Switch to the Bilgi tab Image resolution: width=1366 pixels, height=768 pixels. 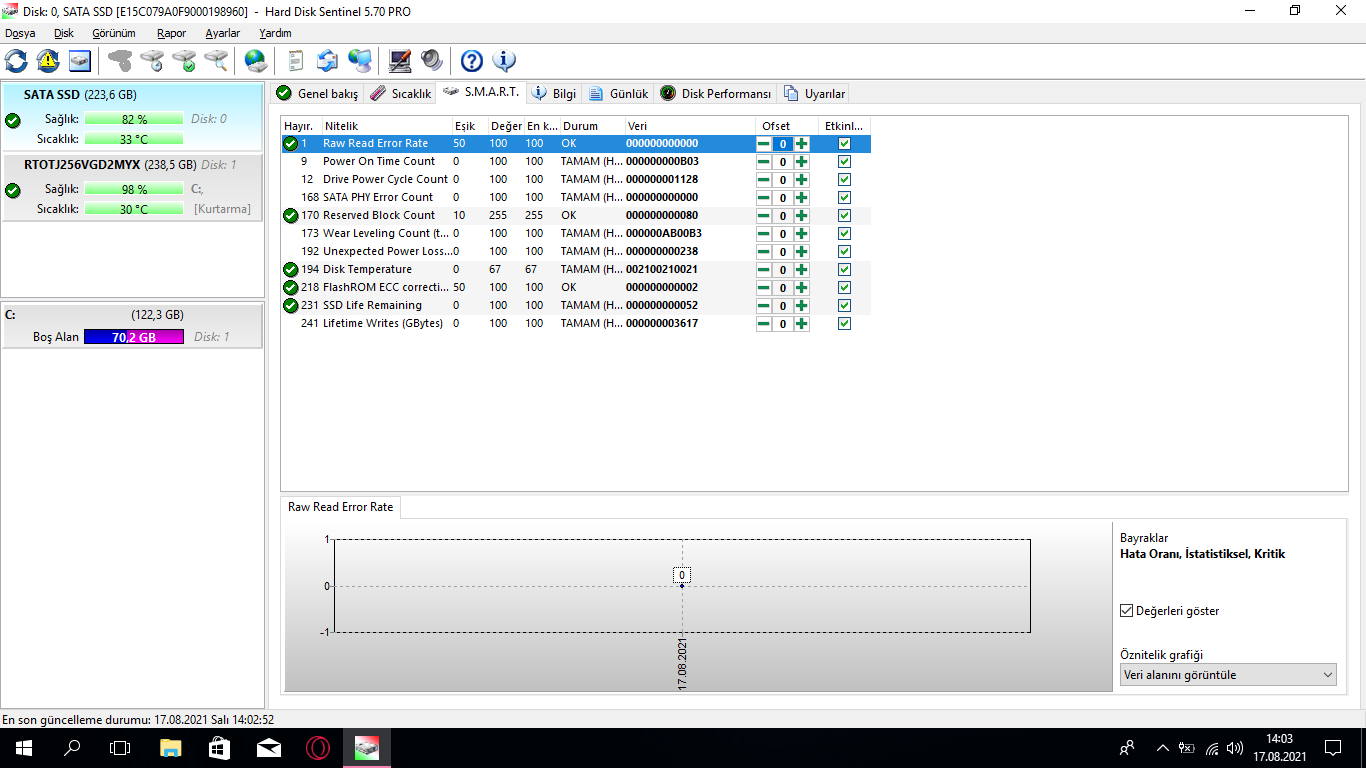click(554, 94)
